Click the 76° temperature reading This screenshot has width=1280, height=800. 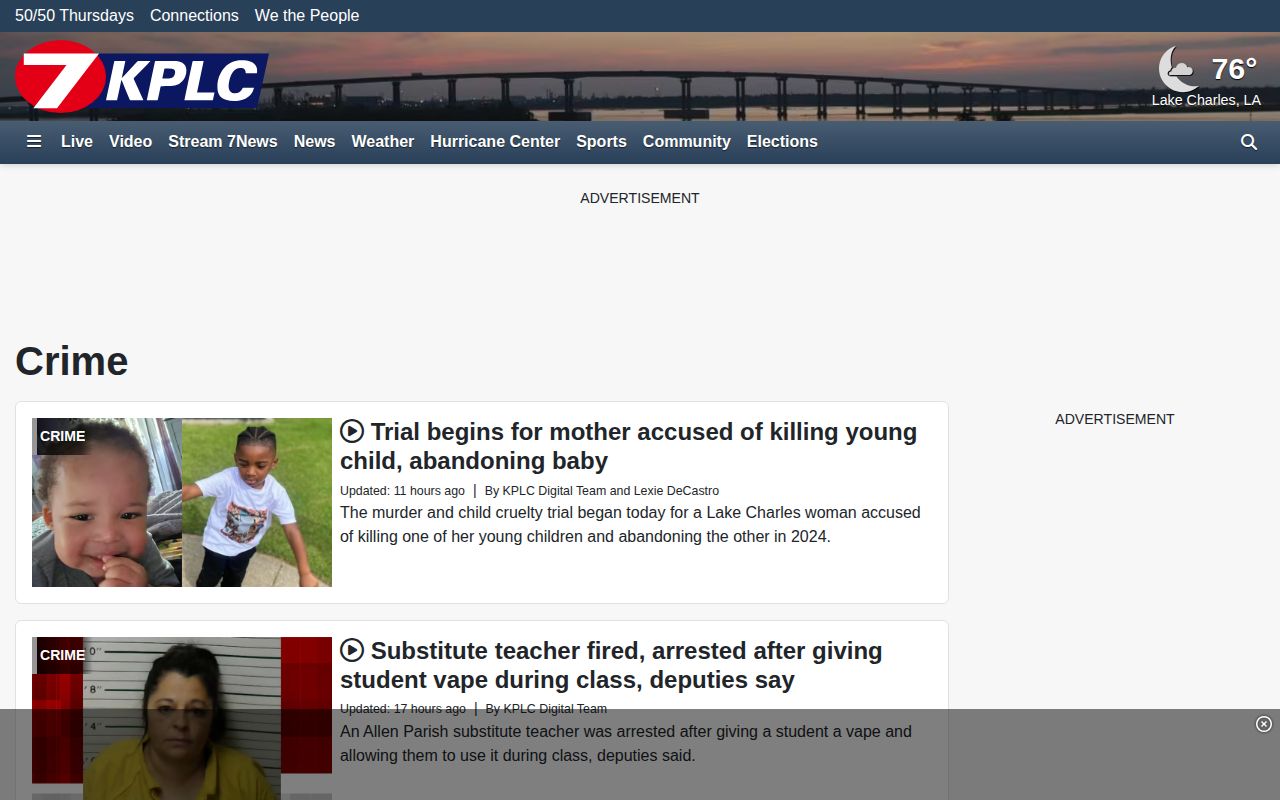click(x=1234, y=69)
